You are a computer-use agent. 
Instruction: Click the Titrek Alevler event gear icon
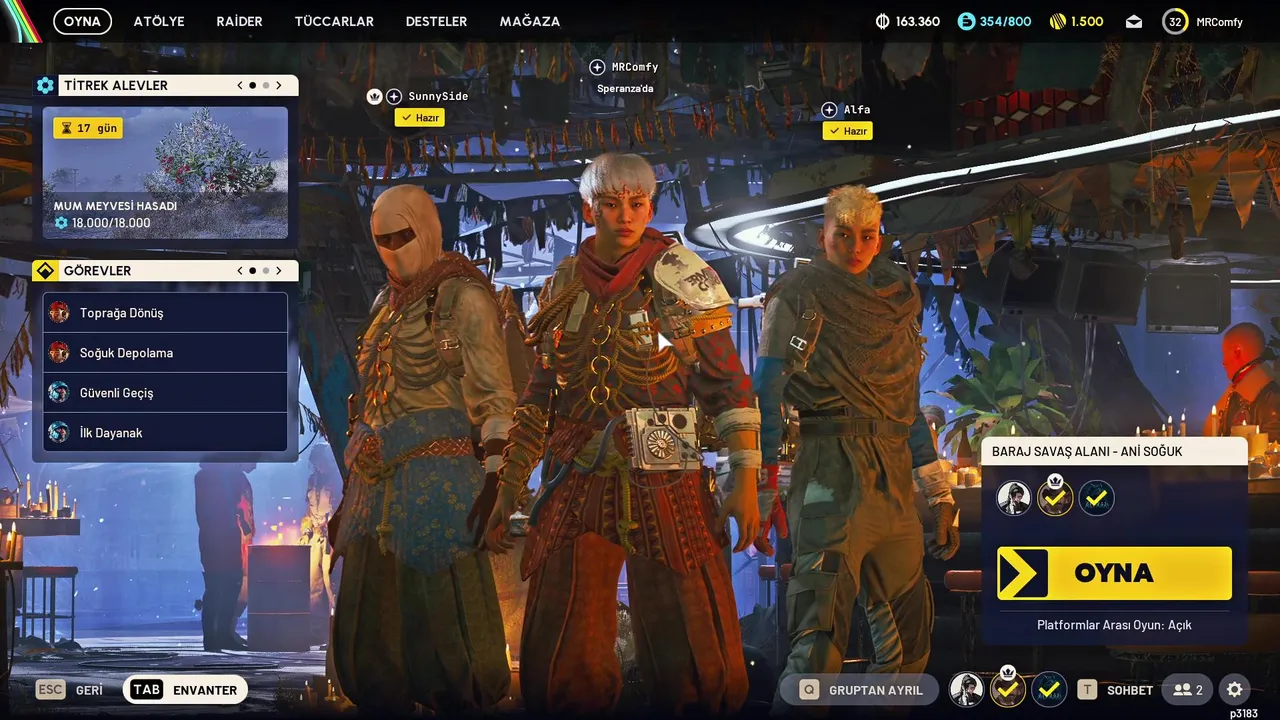pos(45,86)
